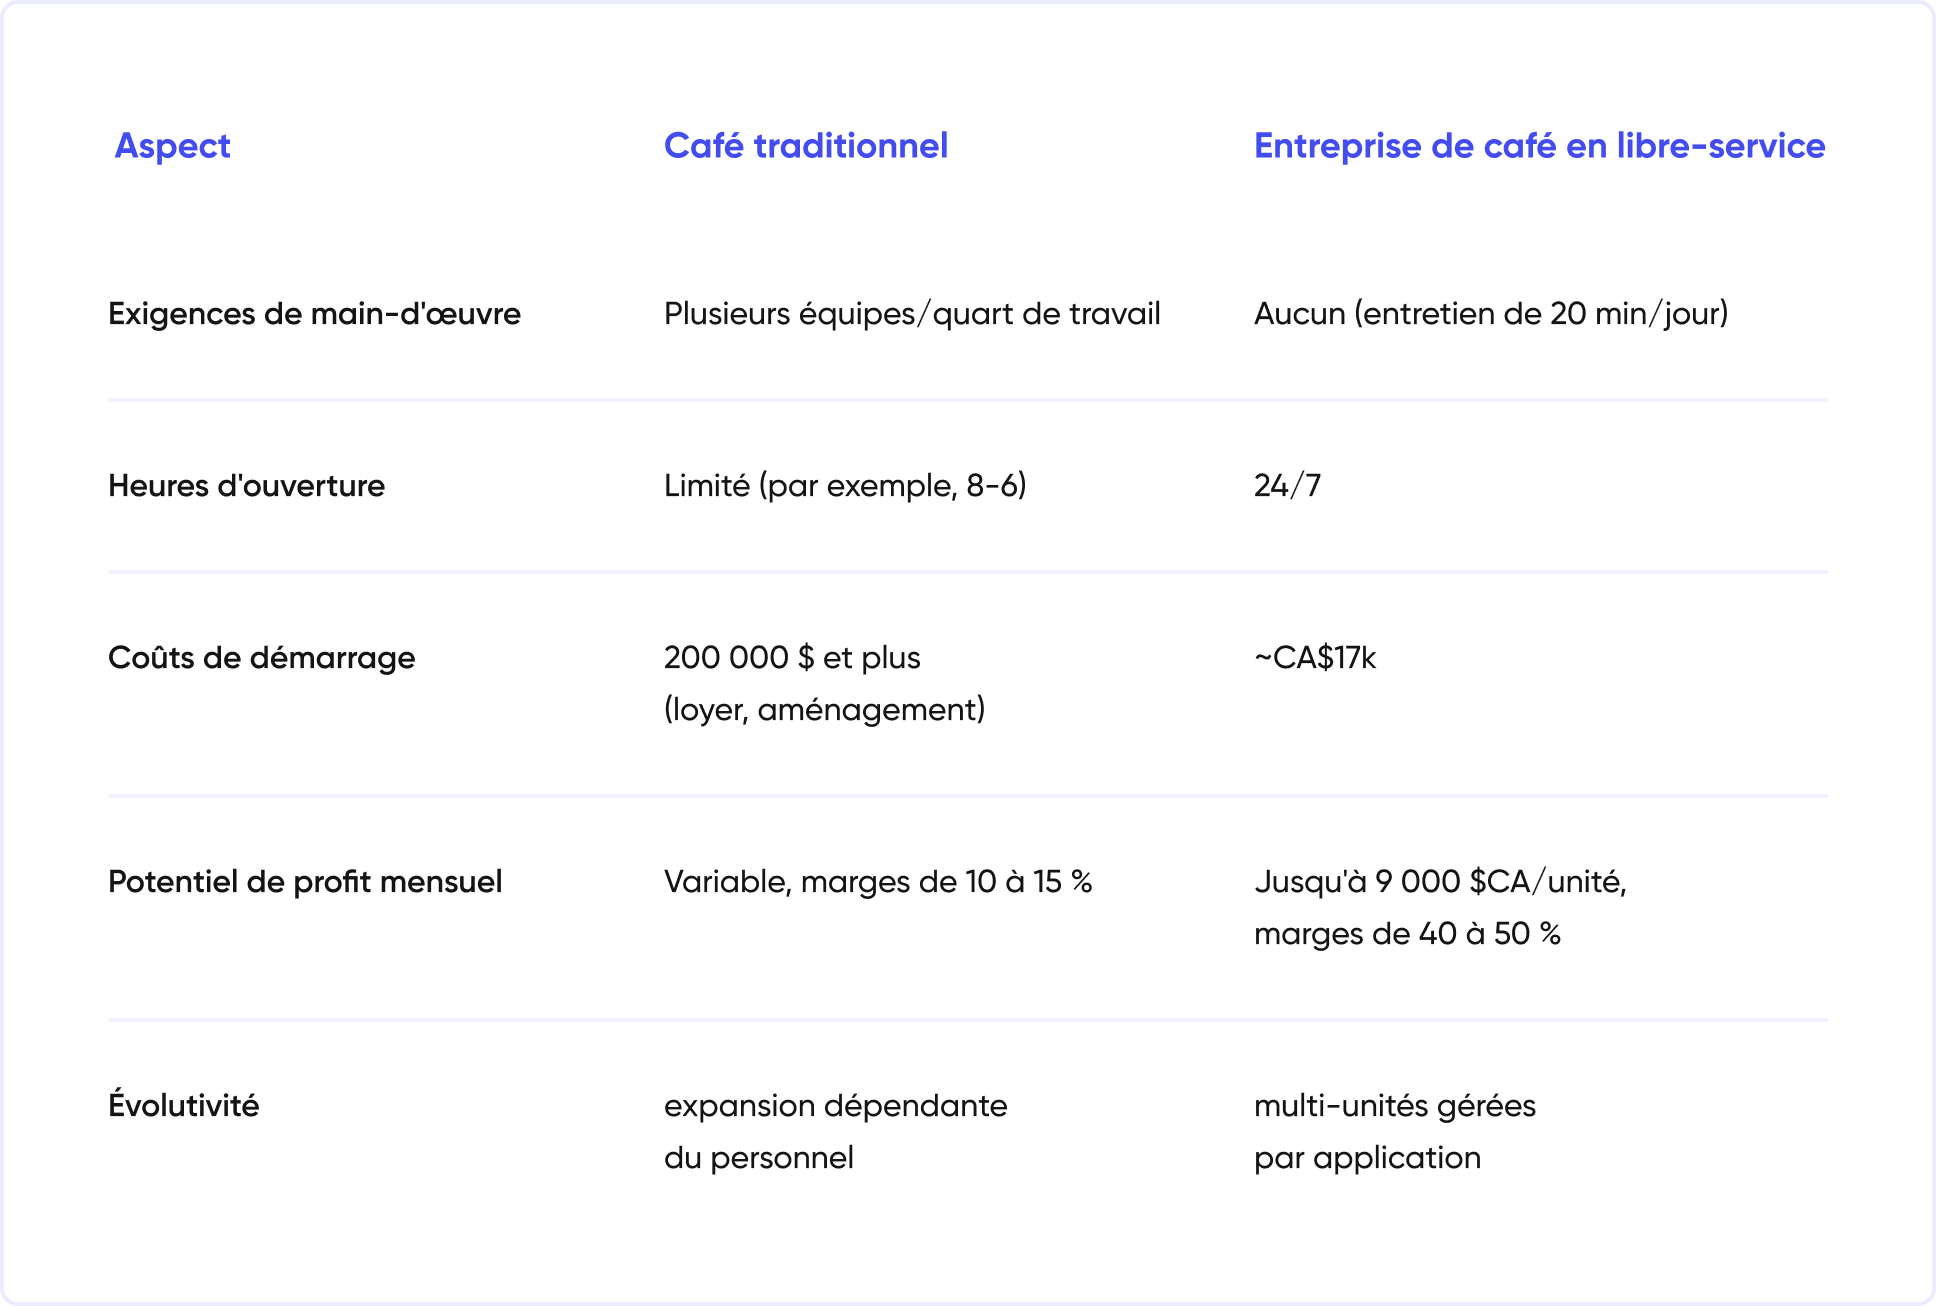Click the "Aucun (entretien de 20 min/jour)" cell

1490,314
